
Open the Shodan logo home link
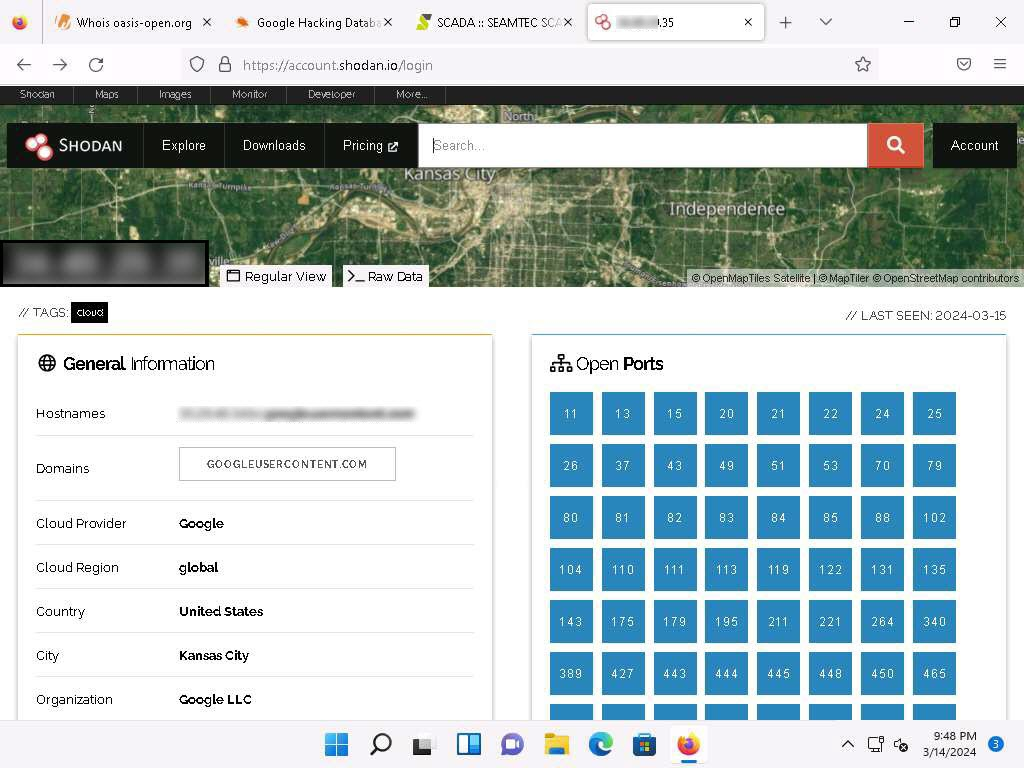pyautogui.click(x=74, y=146)
